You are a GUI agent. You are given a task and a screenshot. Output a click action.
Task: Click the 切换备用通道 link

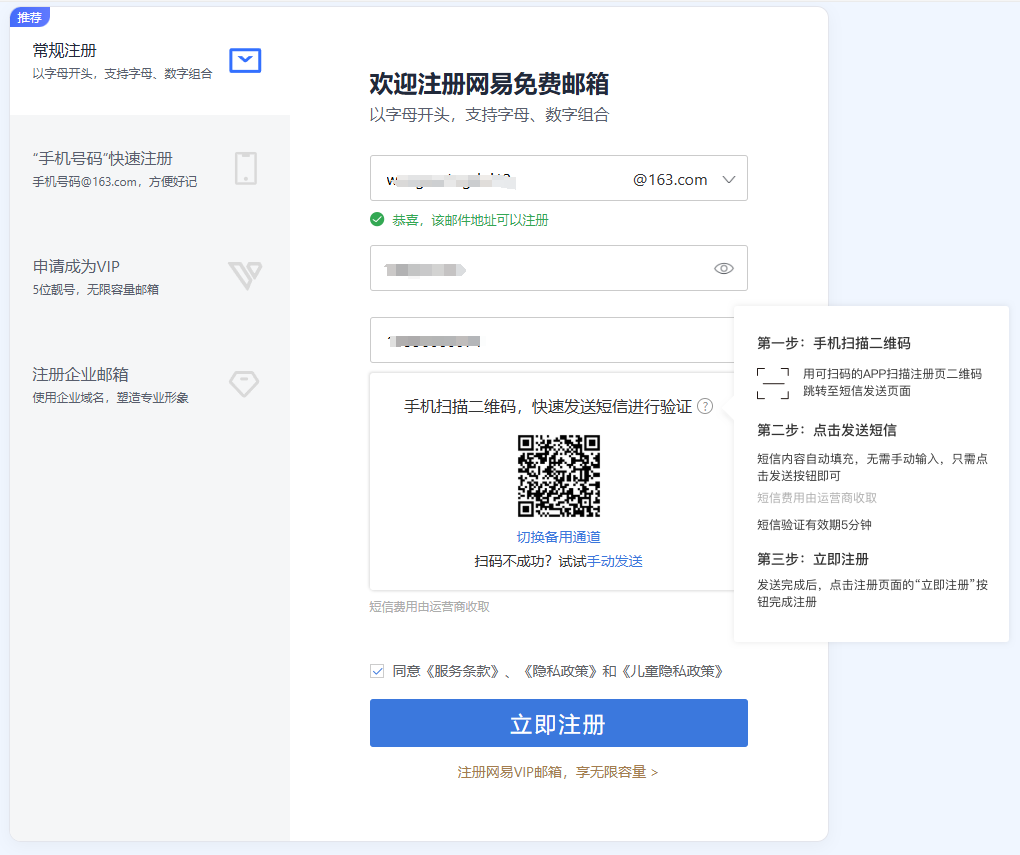(x=559, y=537)
